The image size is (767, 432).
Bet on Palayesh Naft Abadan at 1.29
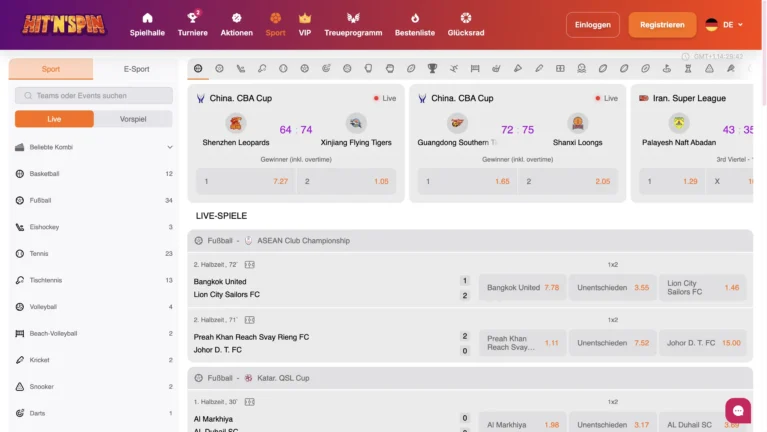(x=672, y=182)
